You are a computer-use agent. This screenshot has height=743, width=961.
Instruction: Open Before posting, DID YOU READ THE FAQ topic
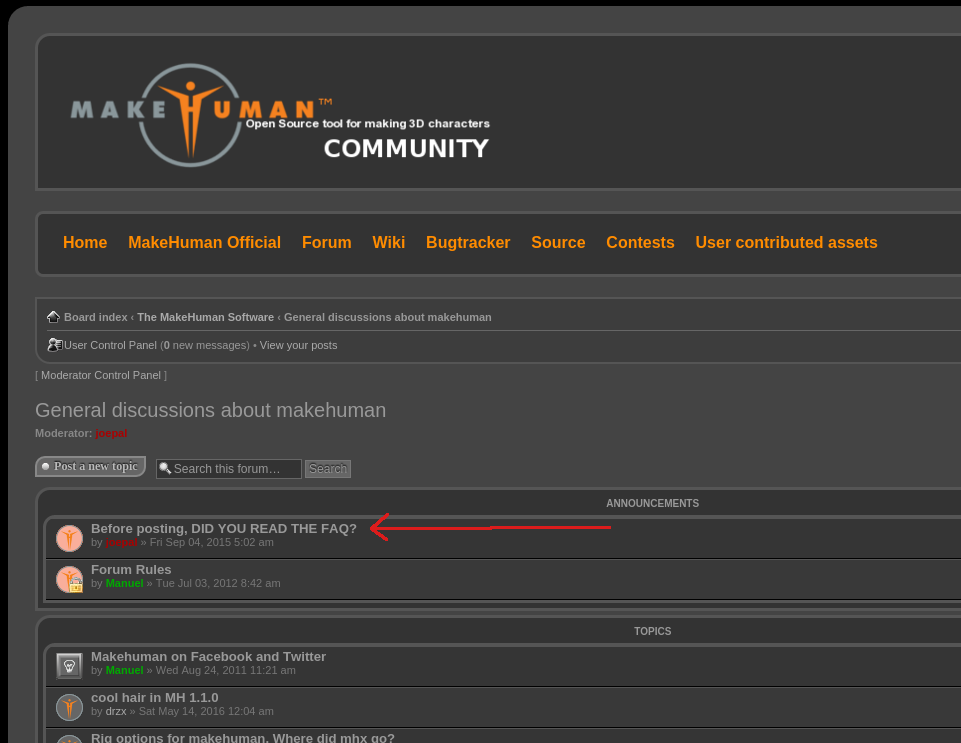[x=224, y=529]
